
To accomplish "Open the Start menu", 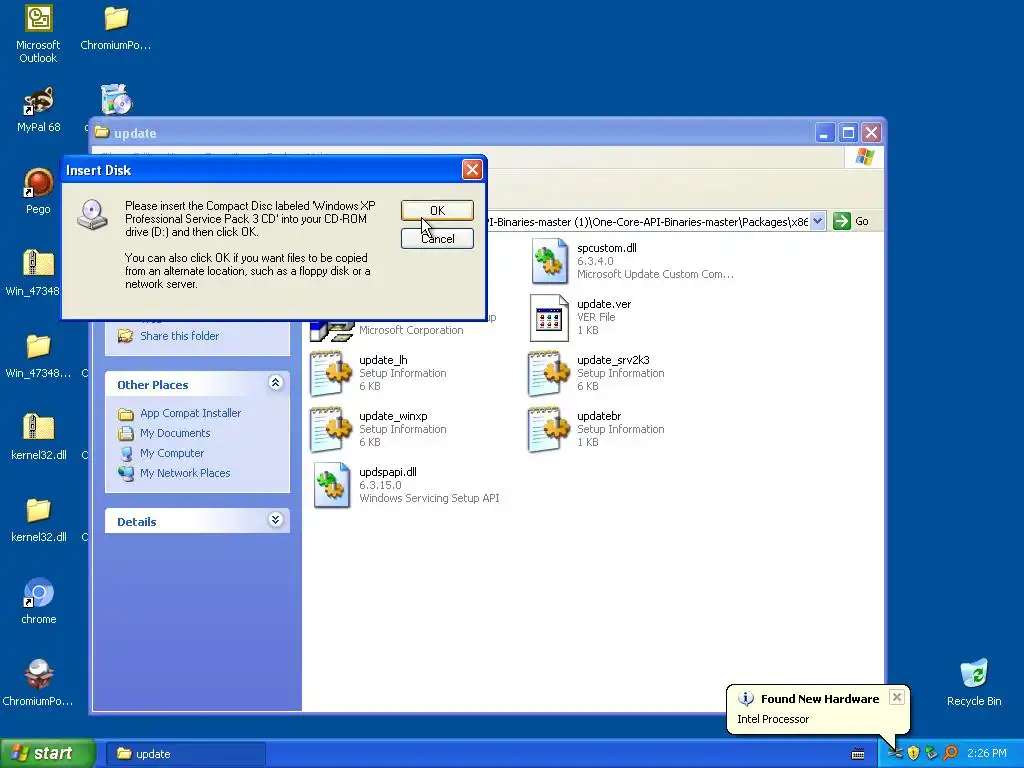I will coord(48,754).
